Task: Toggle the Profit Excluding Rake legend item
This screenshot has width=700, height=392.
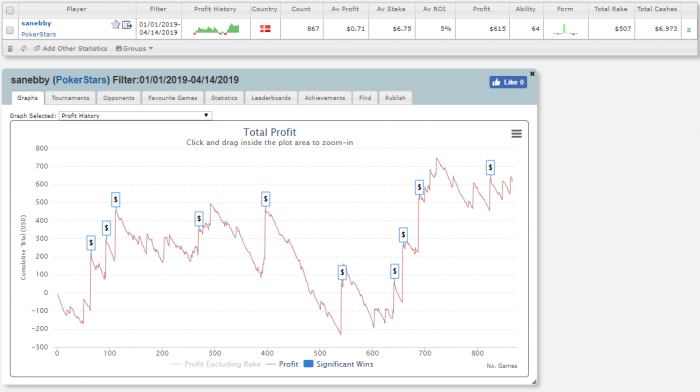Action: click(216, 364)
